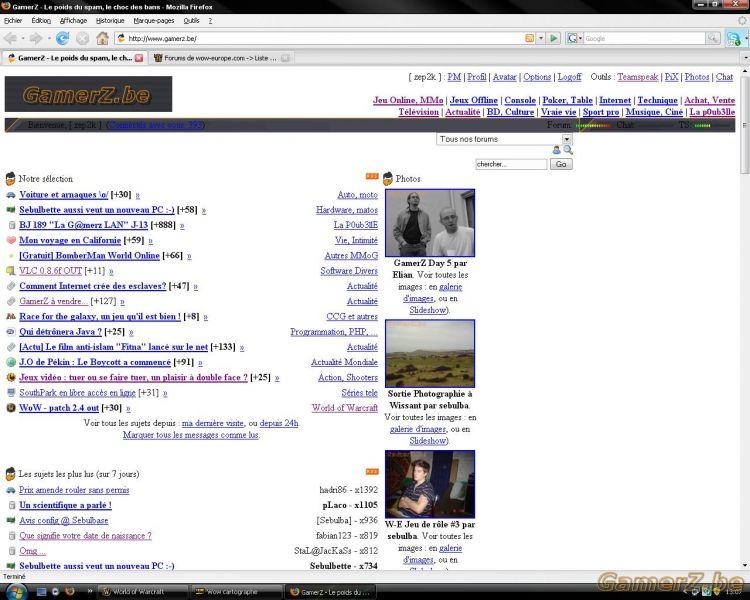Viewport: 750px width, 600px height.
Task: Click the GamerZ.be logo banner
Action: pyautogui.click(x=88, y=94)
